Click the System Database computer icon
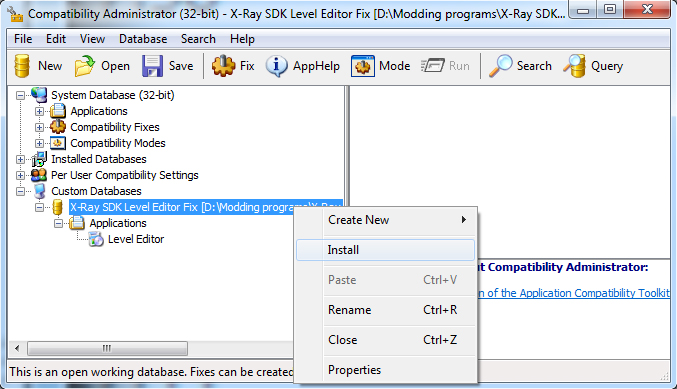 point(39,95)
